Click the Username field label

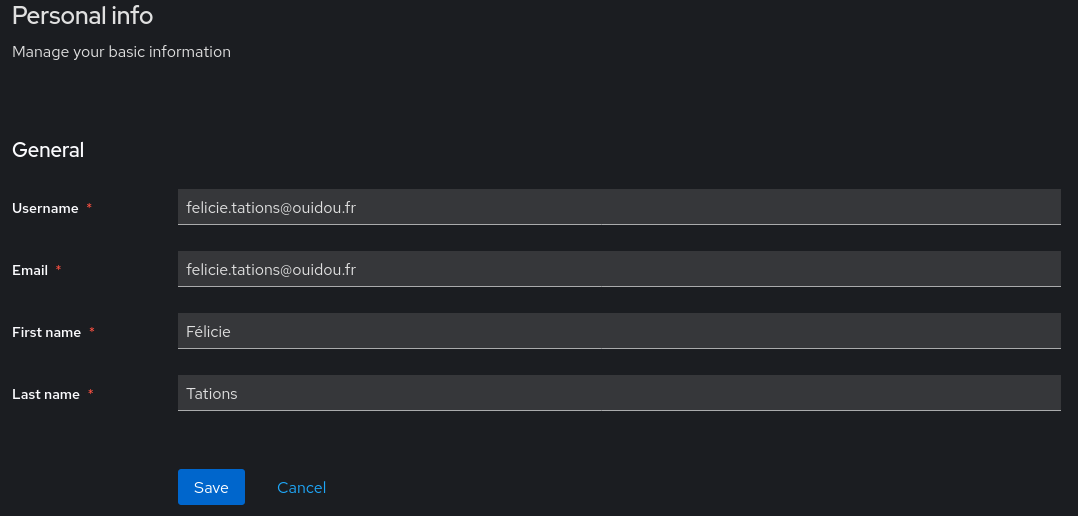(x=45, y=208)
